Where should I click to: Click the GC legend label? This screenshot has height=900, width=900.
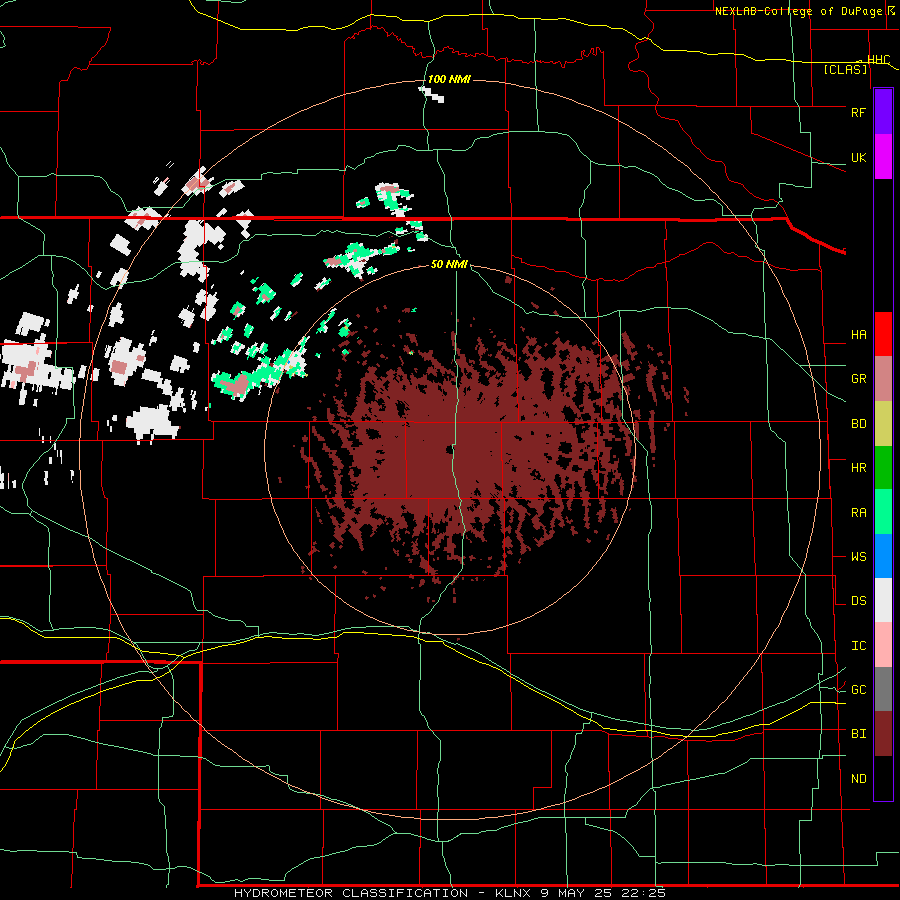click(858, 690)
